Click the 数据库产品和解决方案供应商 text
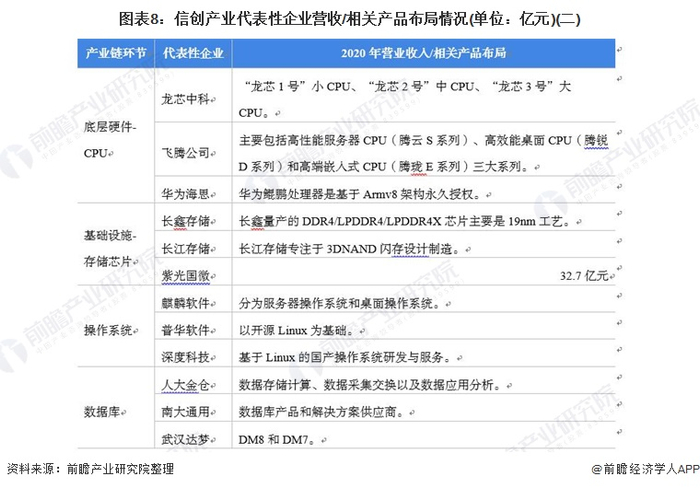Viewport: 700px width, 488px height. pos(323,412)
